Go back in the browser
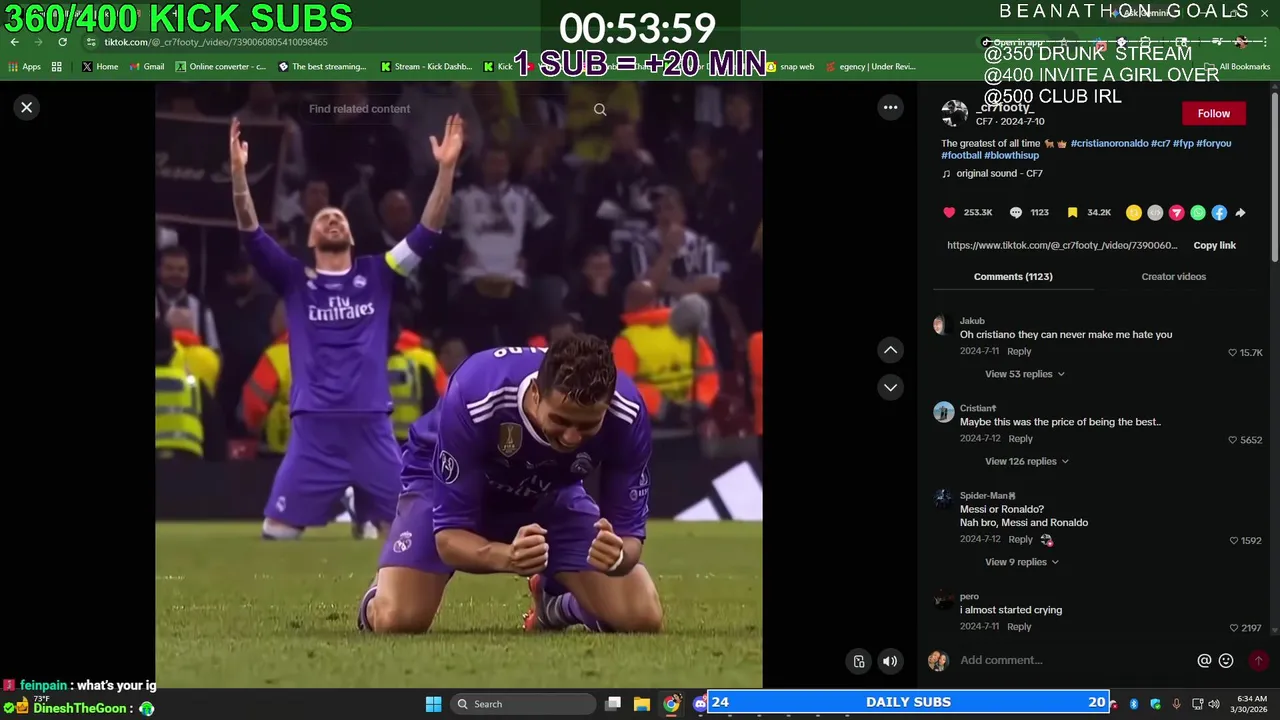 14,42
